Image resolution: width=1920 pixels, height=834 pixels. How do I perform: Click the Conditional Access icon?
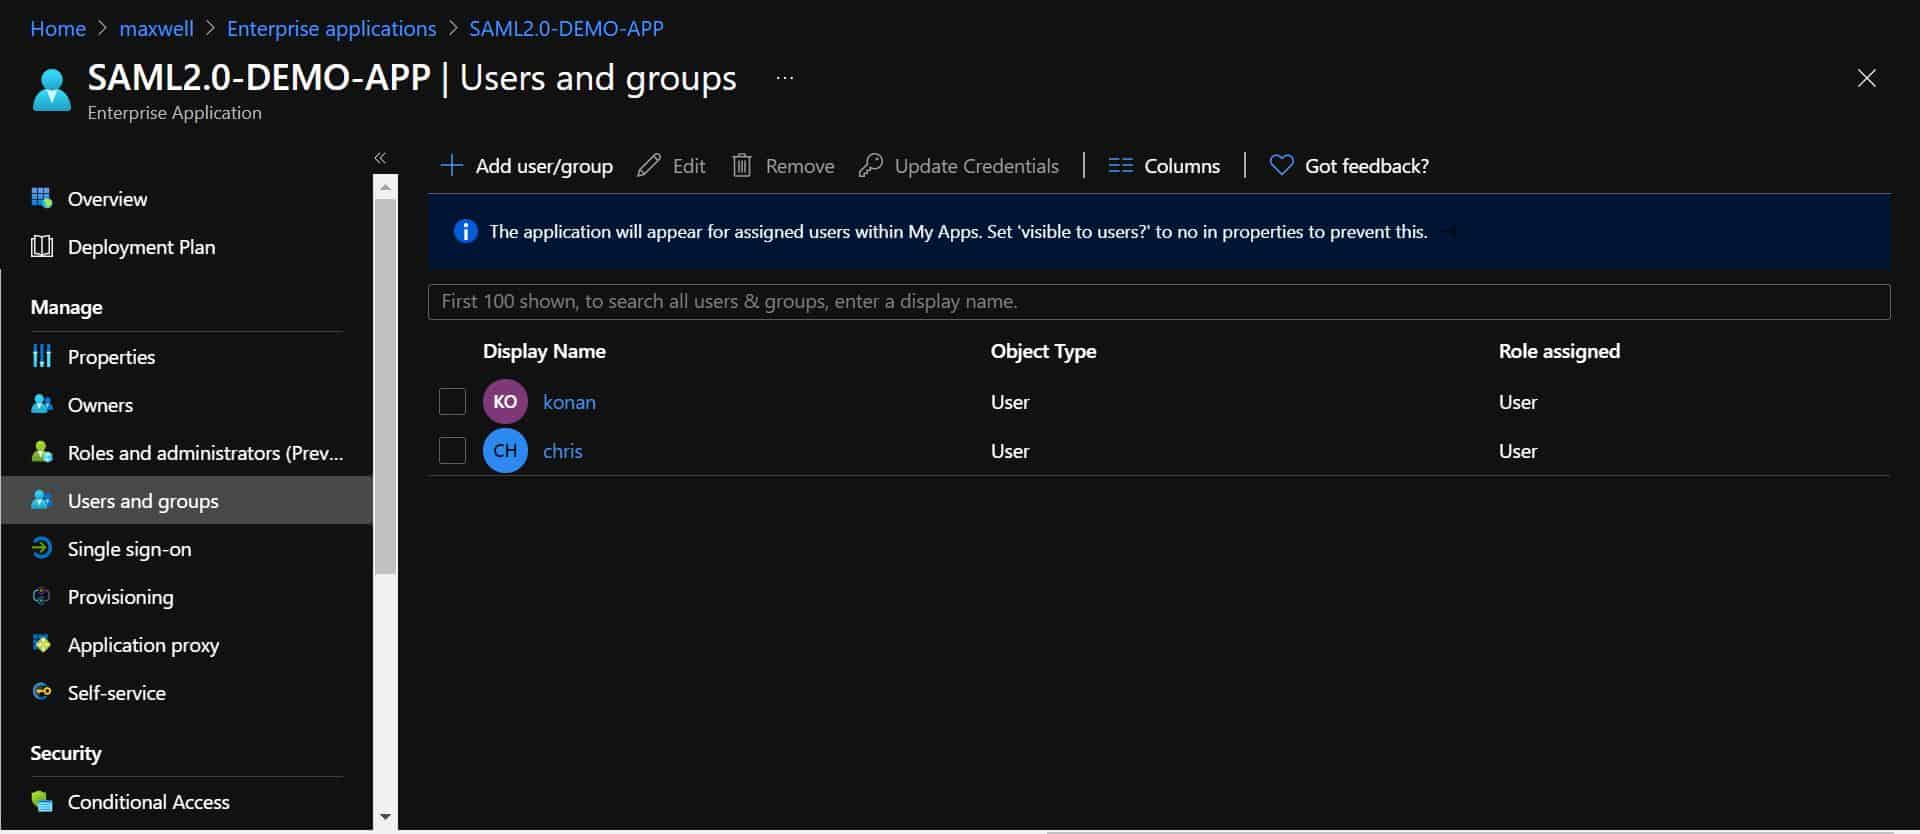click(41, 801)
